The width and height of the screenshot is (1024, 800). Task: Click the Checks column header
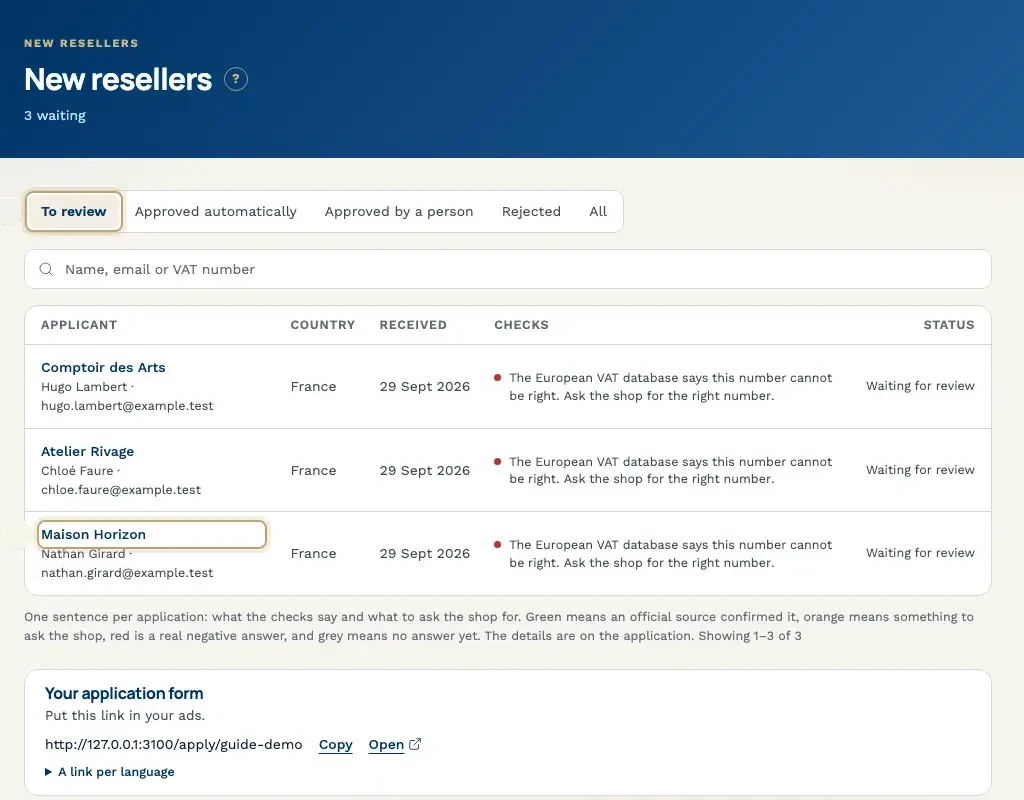pos(521,325)
